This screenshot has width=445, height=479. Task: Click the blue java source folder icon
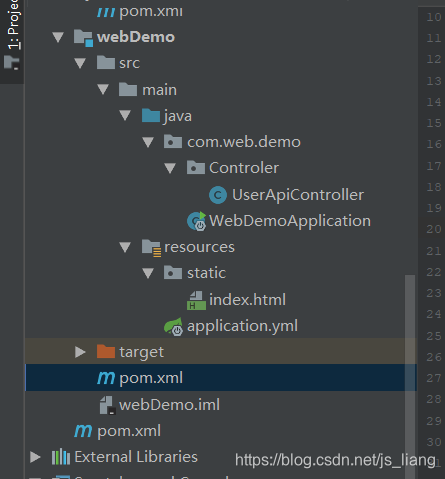[x=151, y=116]
